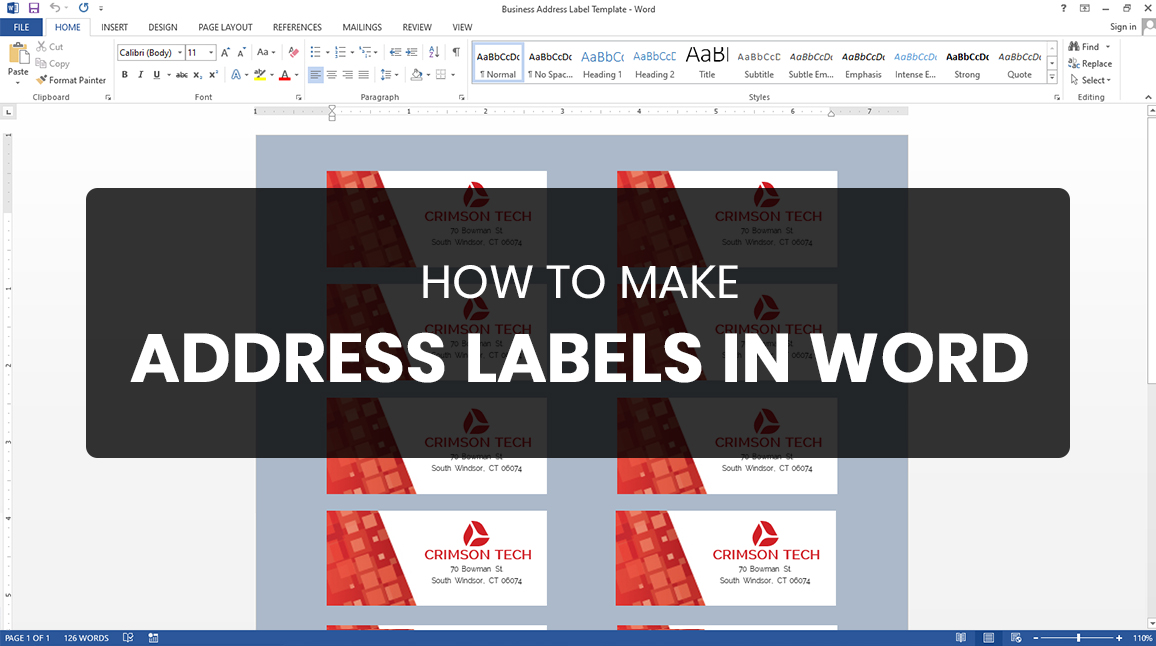Apply the Title style
Image resolution: width=1156 pixels, height=646 pixels.
pos(707,63)
